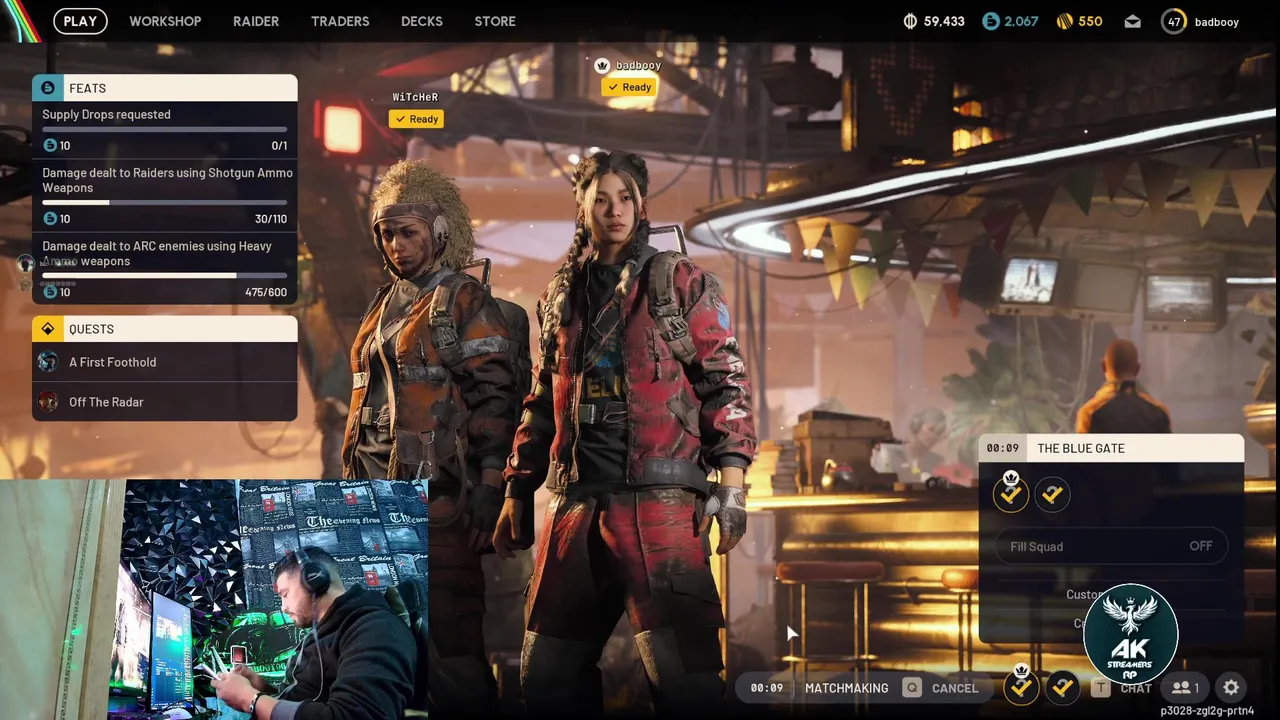This screenshot has height=720, width=1280.
Task: Click the second ready checkmark in Blue Gate panel
Action: pyautogui.click(x=1052, y=494)
